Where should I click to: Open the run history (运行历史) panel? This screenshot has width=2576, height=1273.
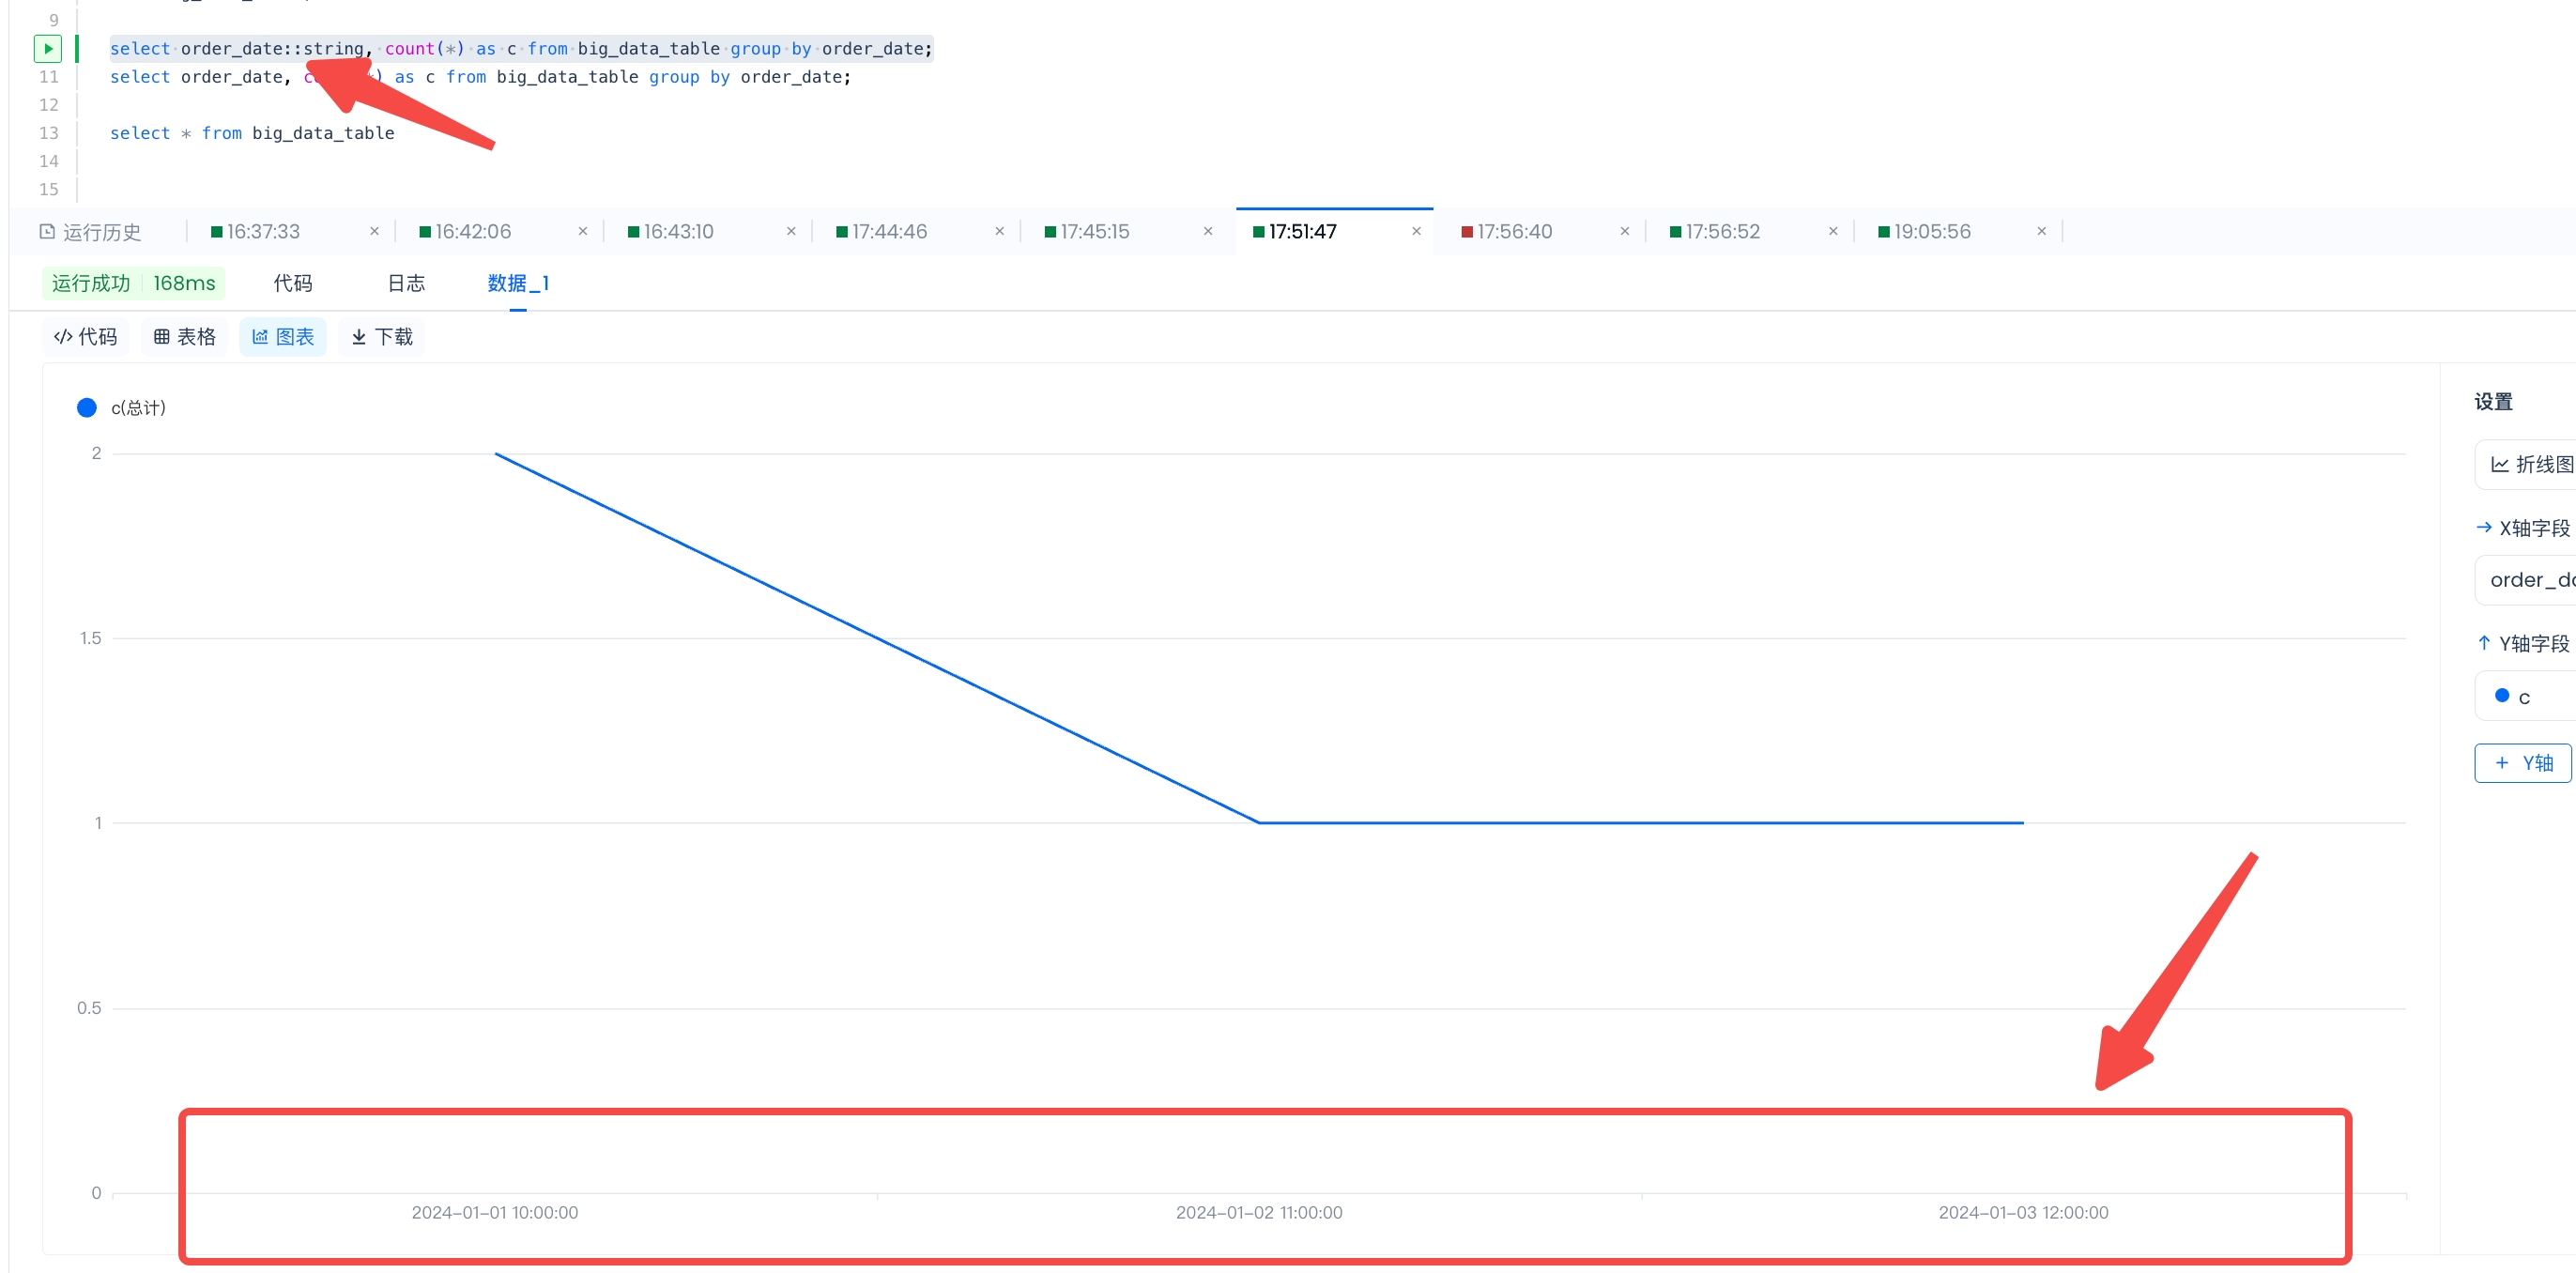point(90,232)
